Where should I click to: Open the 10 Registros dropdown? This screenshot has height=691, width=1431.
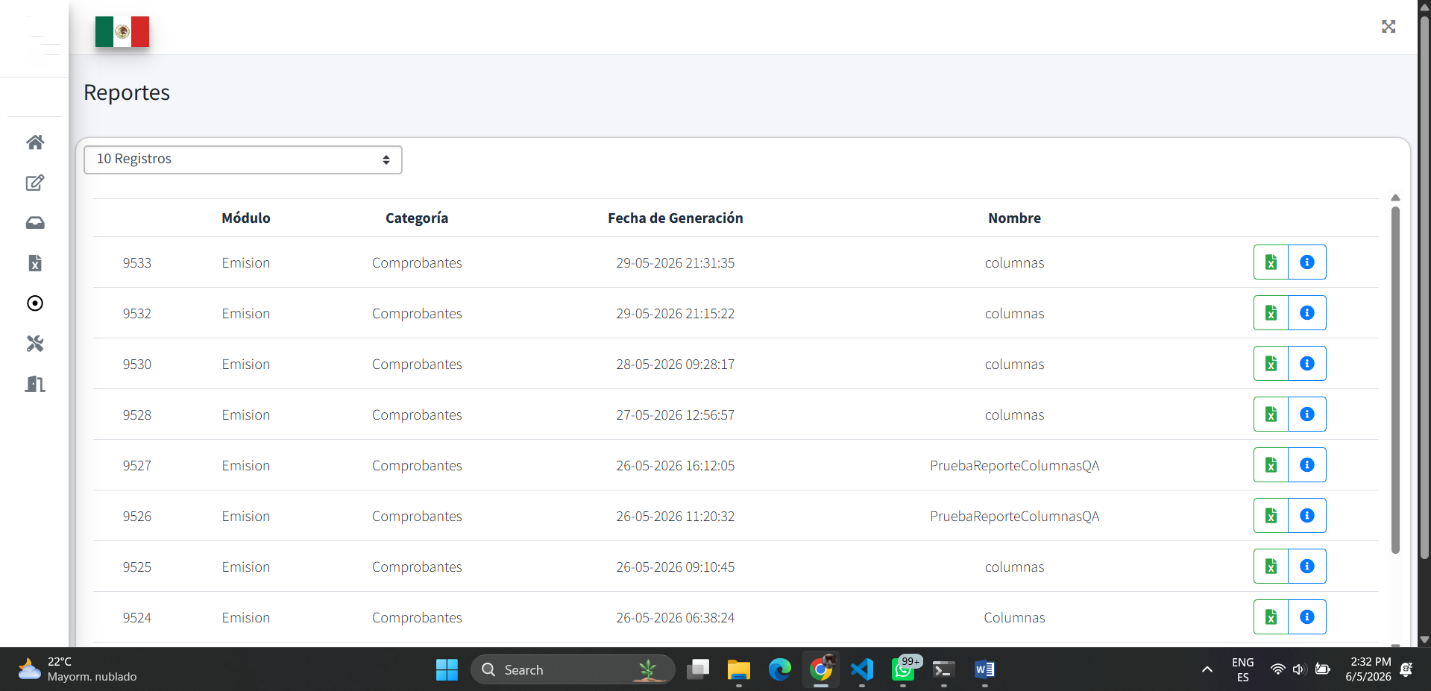point(243,159)
